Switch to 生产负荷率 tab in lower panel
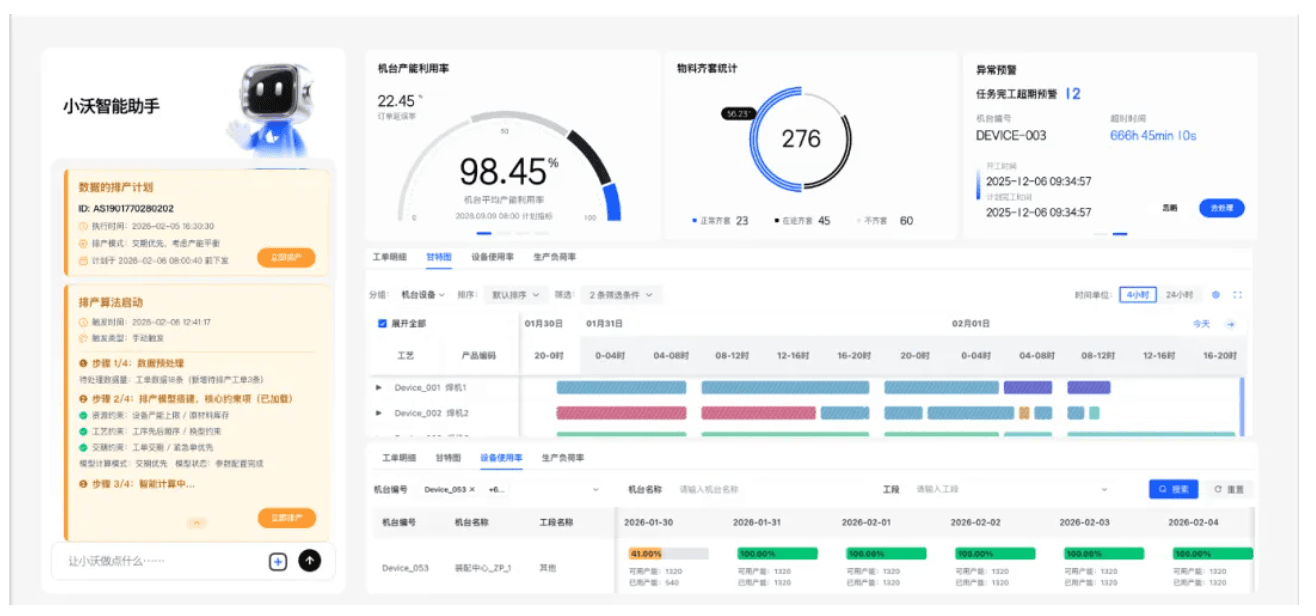Screen dimensions: 1316x616 point(563,458)
